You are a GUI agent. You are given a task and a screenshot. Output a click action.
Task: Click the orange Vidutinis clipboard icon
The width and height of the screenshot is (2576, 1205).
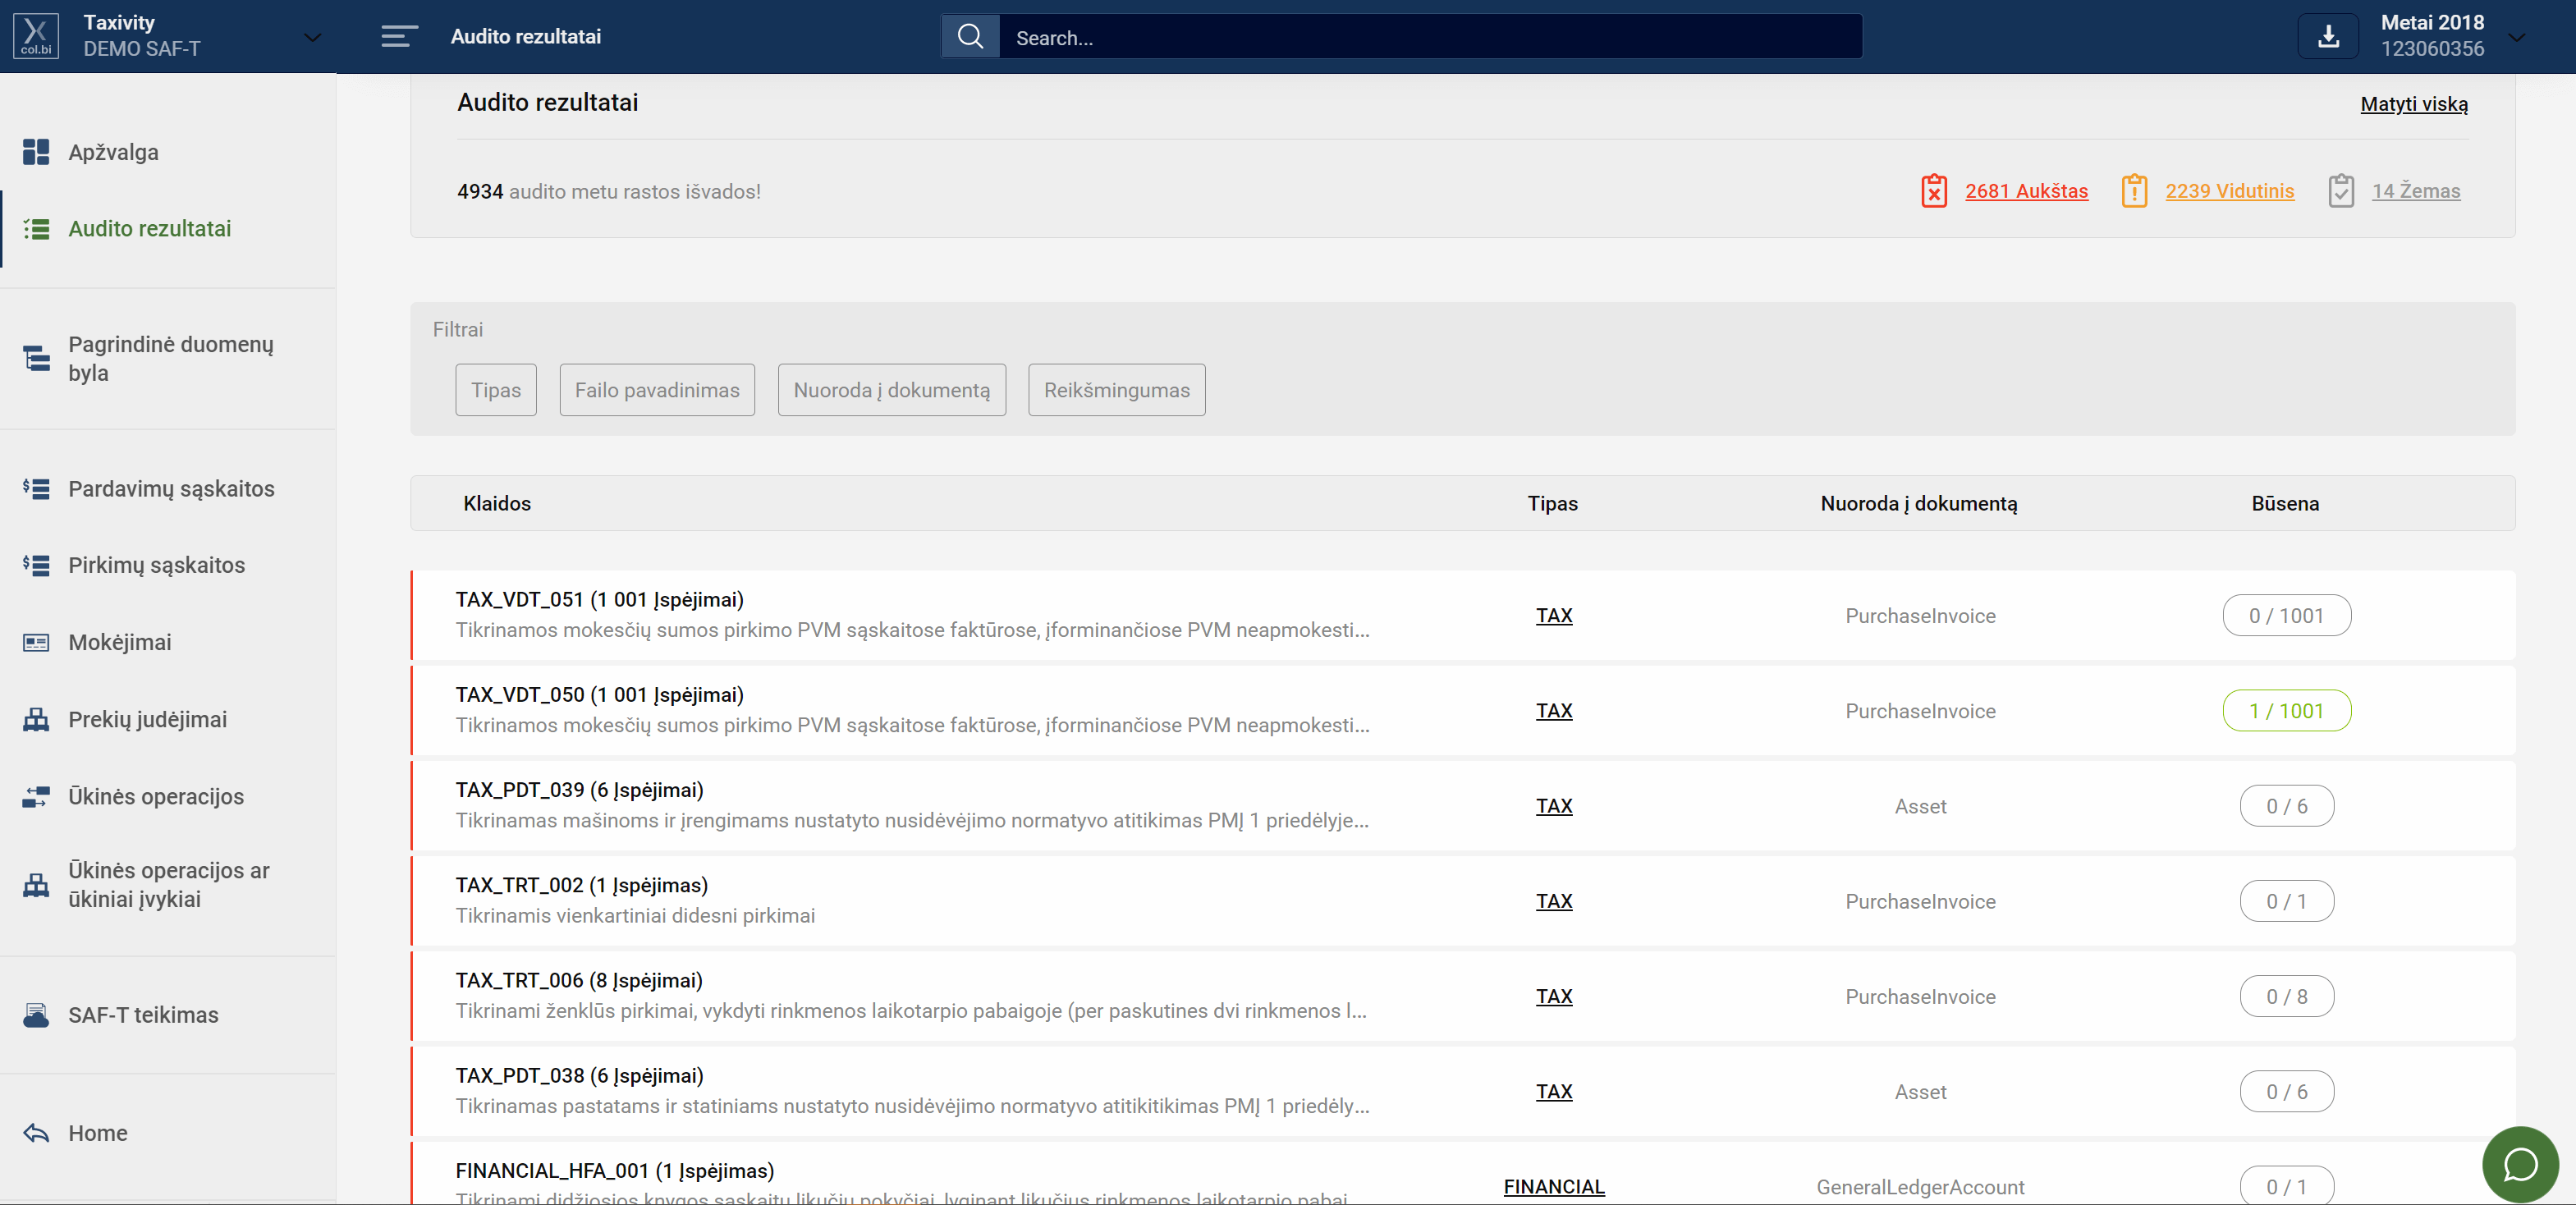(x=2133, y=191)
